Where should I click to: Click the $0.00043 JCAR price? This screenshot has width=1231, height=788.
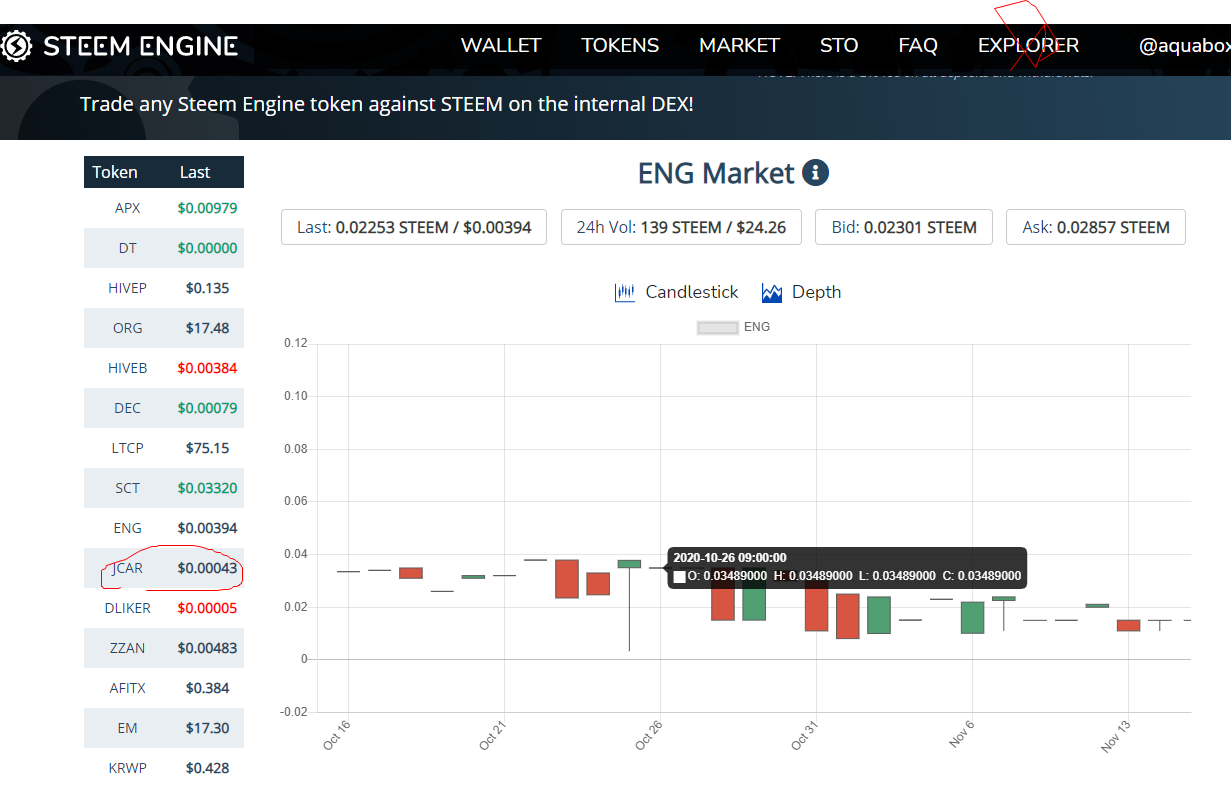pyautogui.click(x=207, y=568)
